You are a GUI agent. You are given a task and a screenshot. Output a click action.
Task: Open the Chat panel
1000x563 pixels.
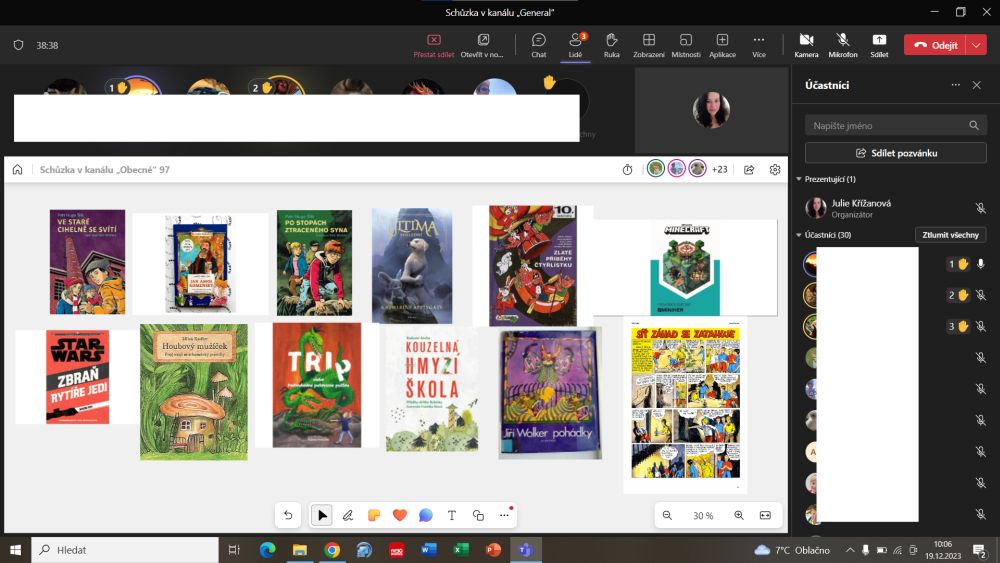click(x=539, y=45)
